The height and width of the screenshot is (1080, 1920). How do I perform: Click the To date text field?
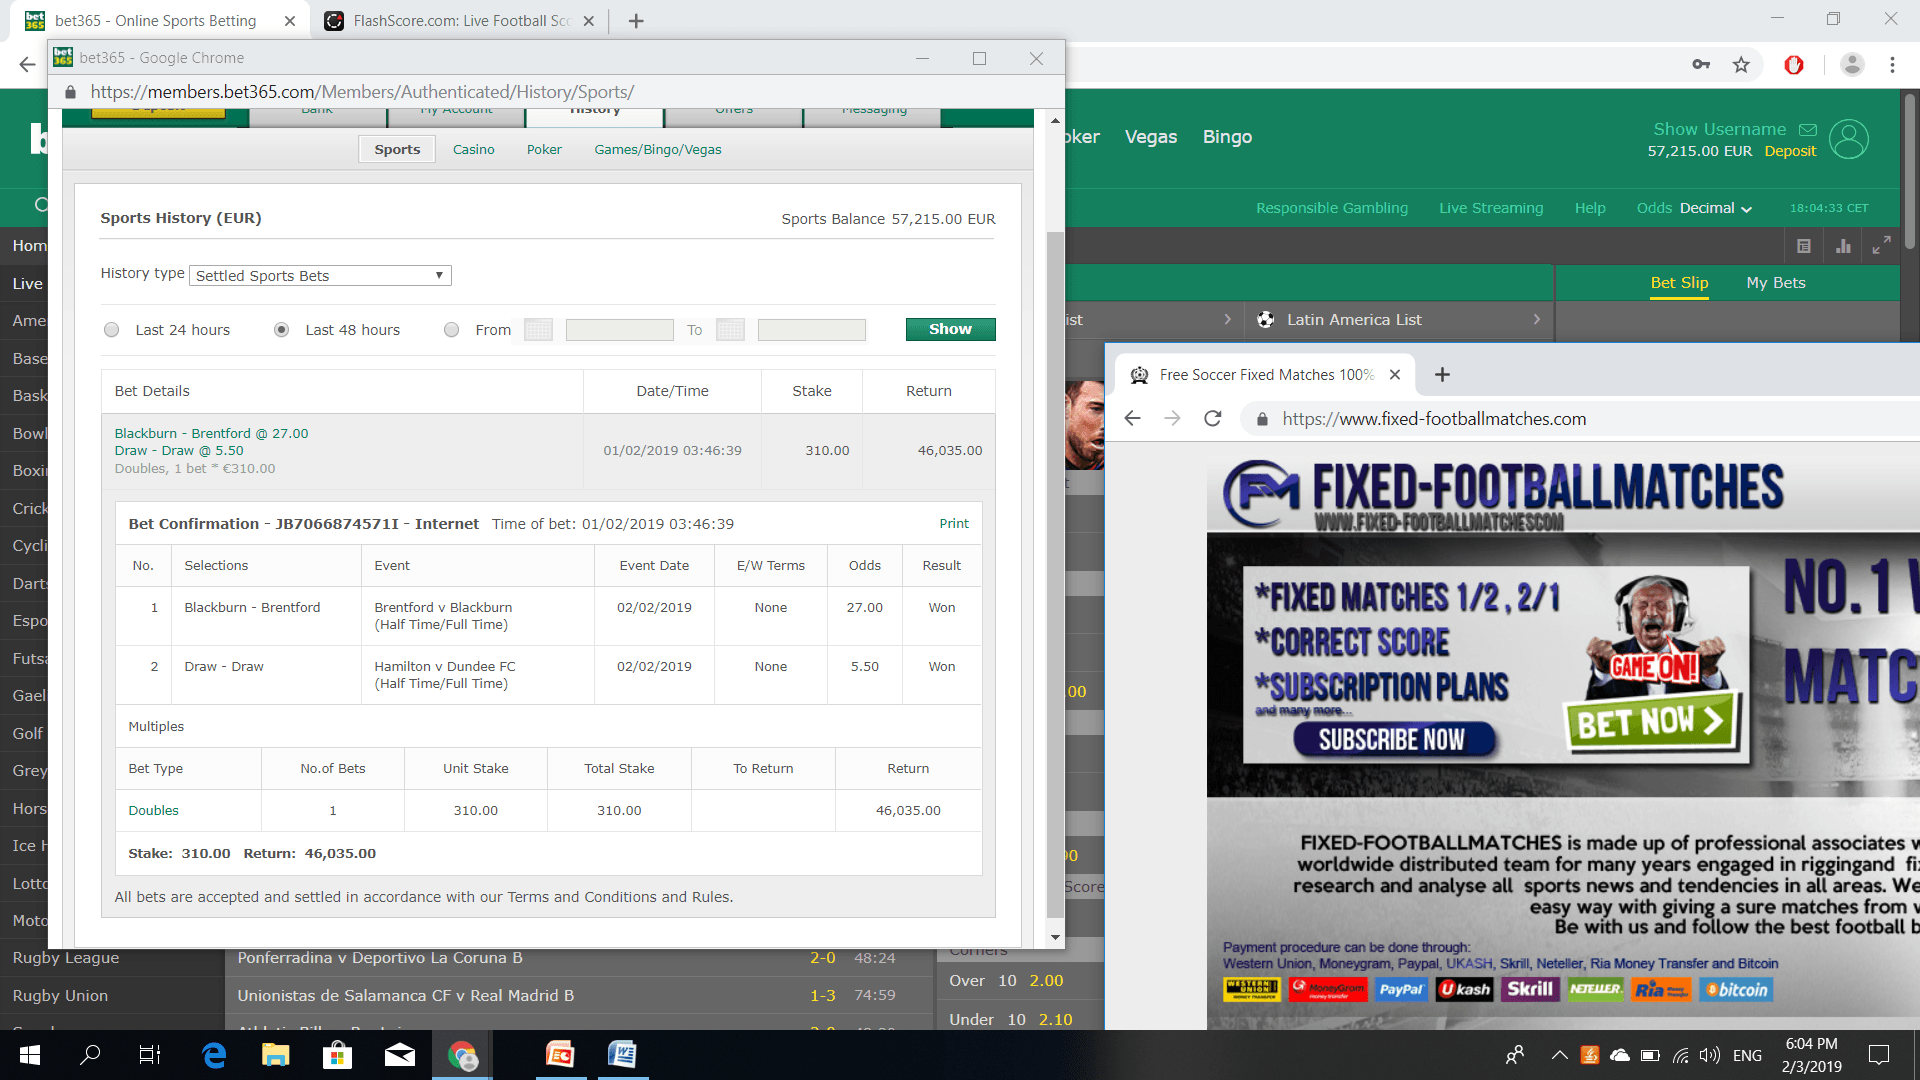812,330
